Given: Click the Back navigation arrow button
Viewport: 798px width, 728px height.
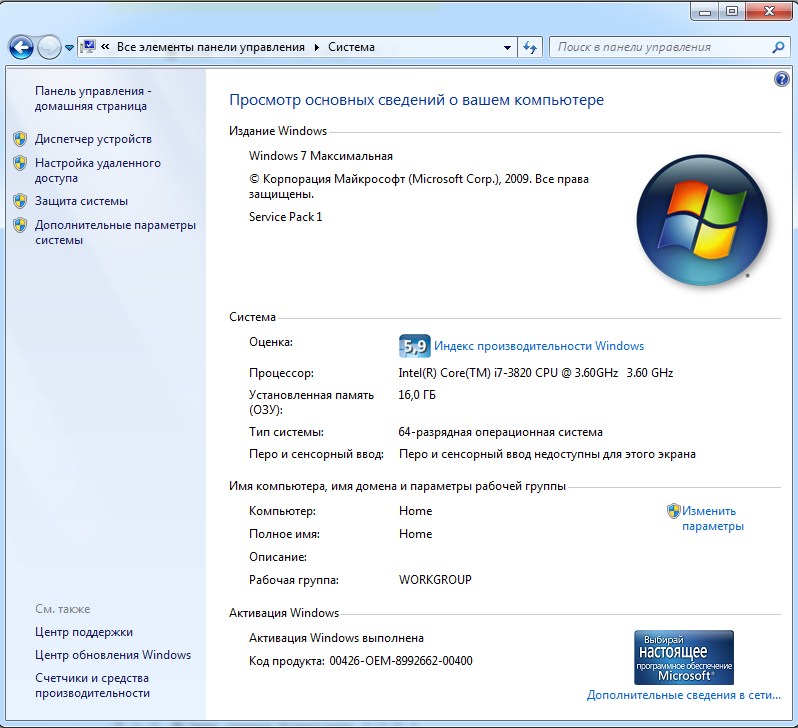Looking at the screenshot, I should [21, 47].
